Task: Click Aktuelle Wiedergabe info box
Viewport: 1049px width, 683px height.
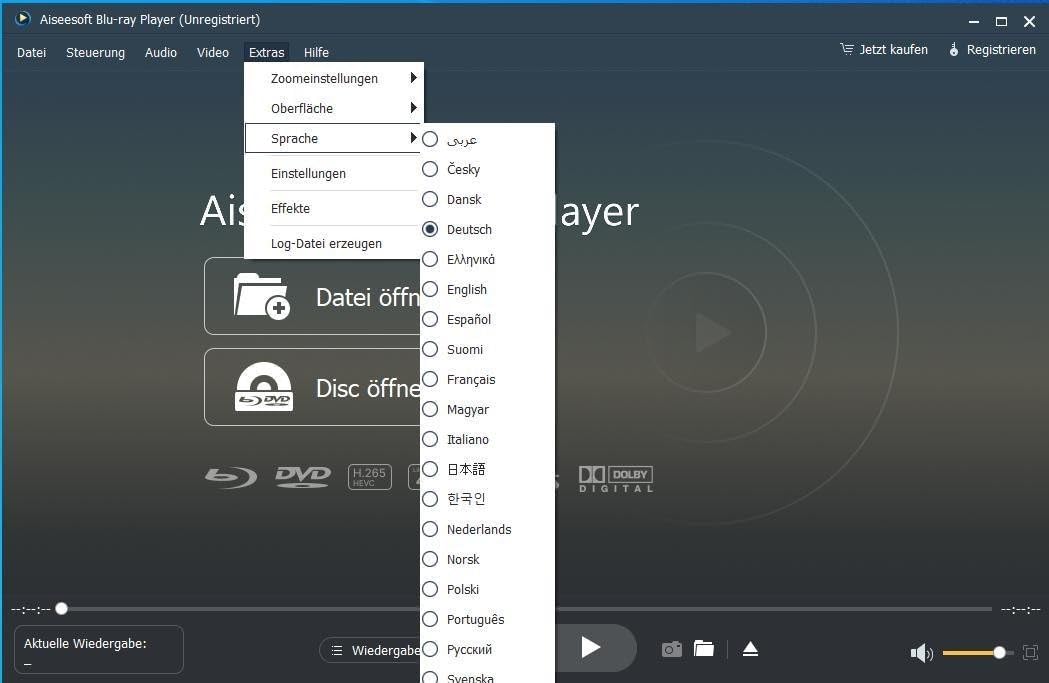Action: (x=98, y=650)
